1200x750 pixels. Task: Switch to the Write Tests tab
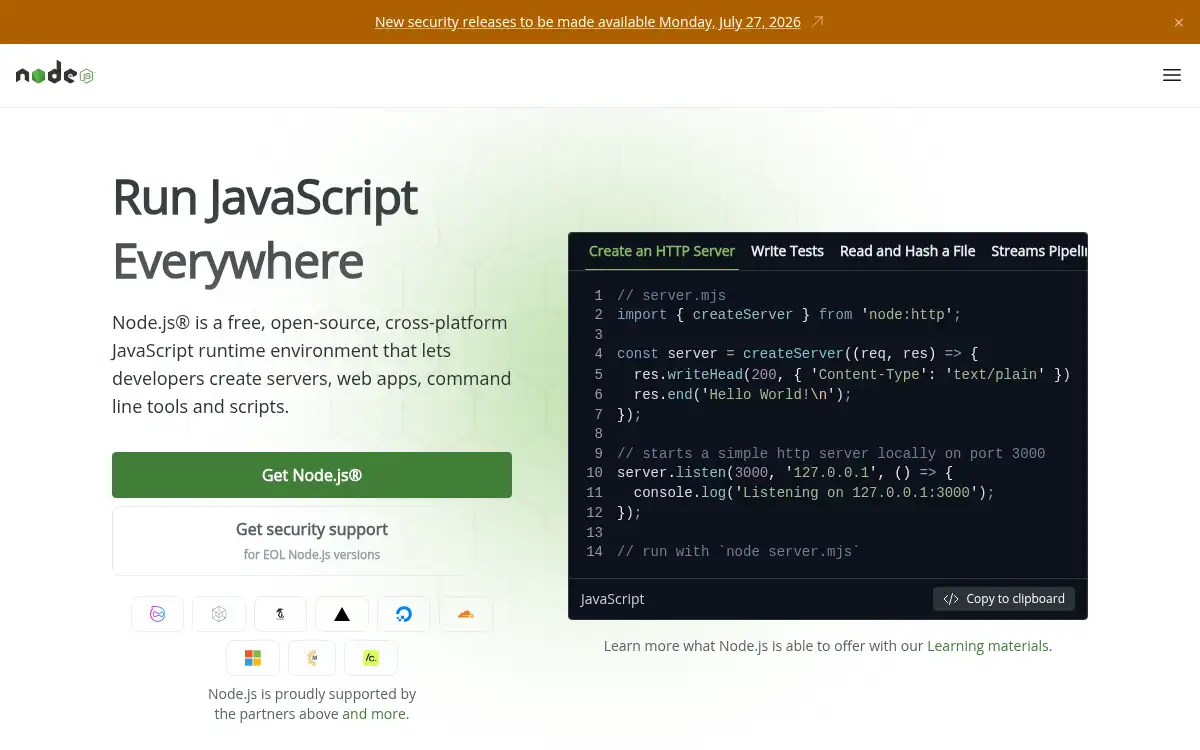point(787,251)
